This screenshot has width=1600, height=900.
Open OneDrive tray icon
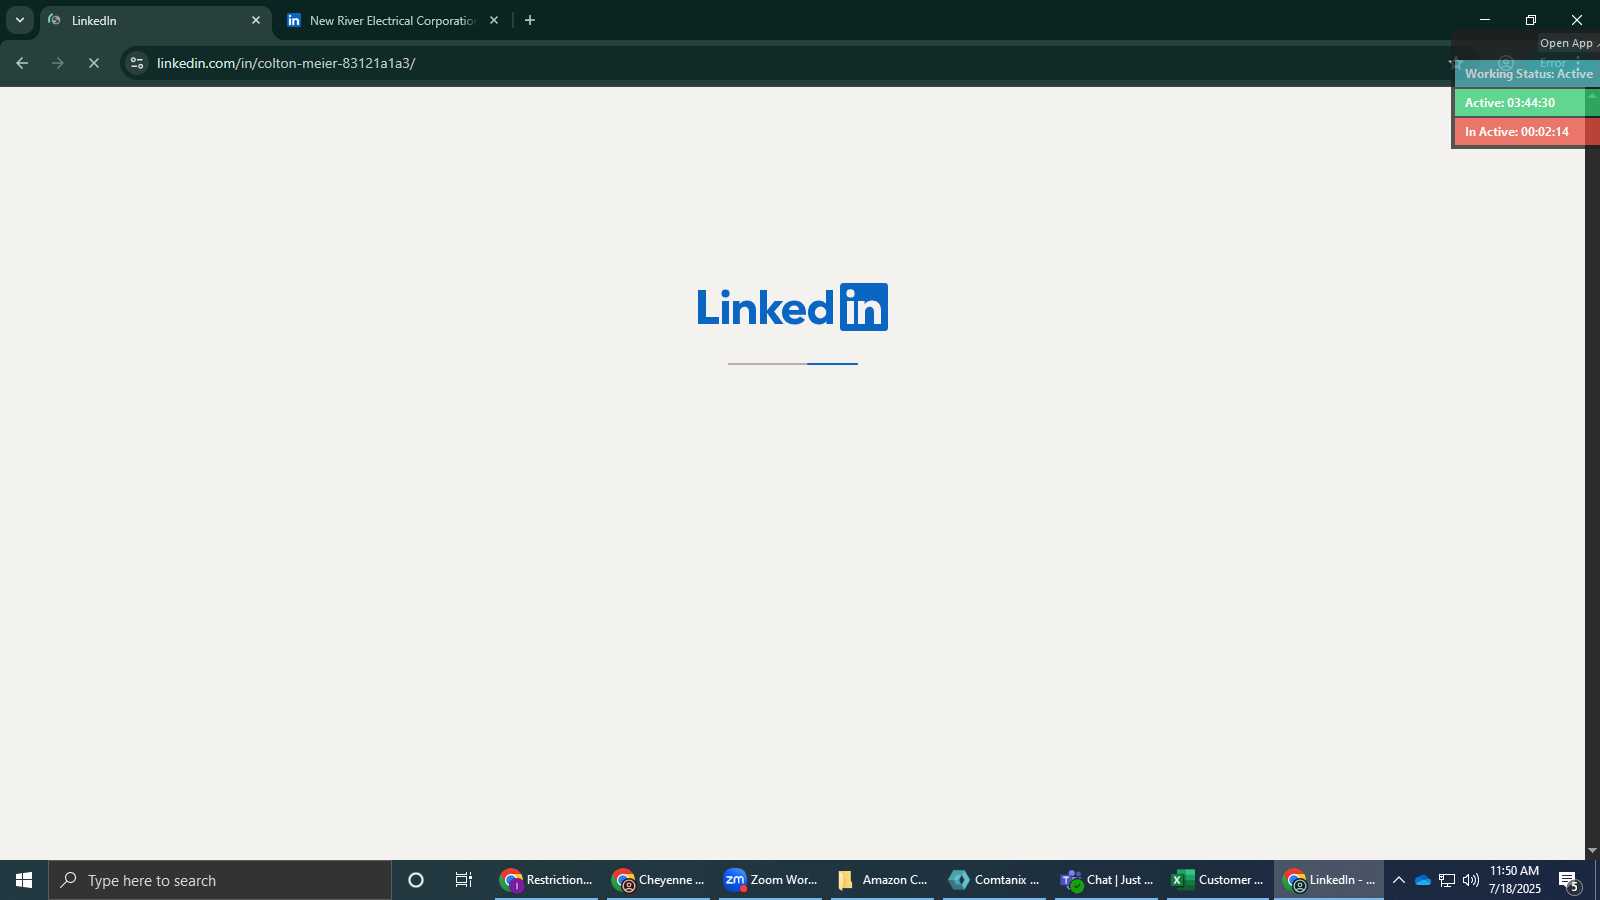(1423, 880)
